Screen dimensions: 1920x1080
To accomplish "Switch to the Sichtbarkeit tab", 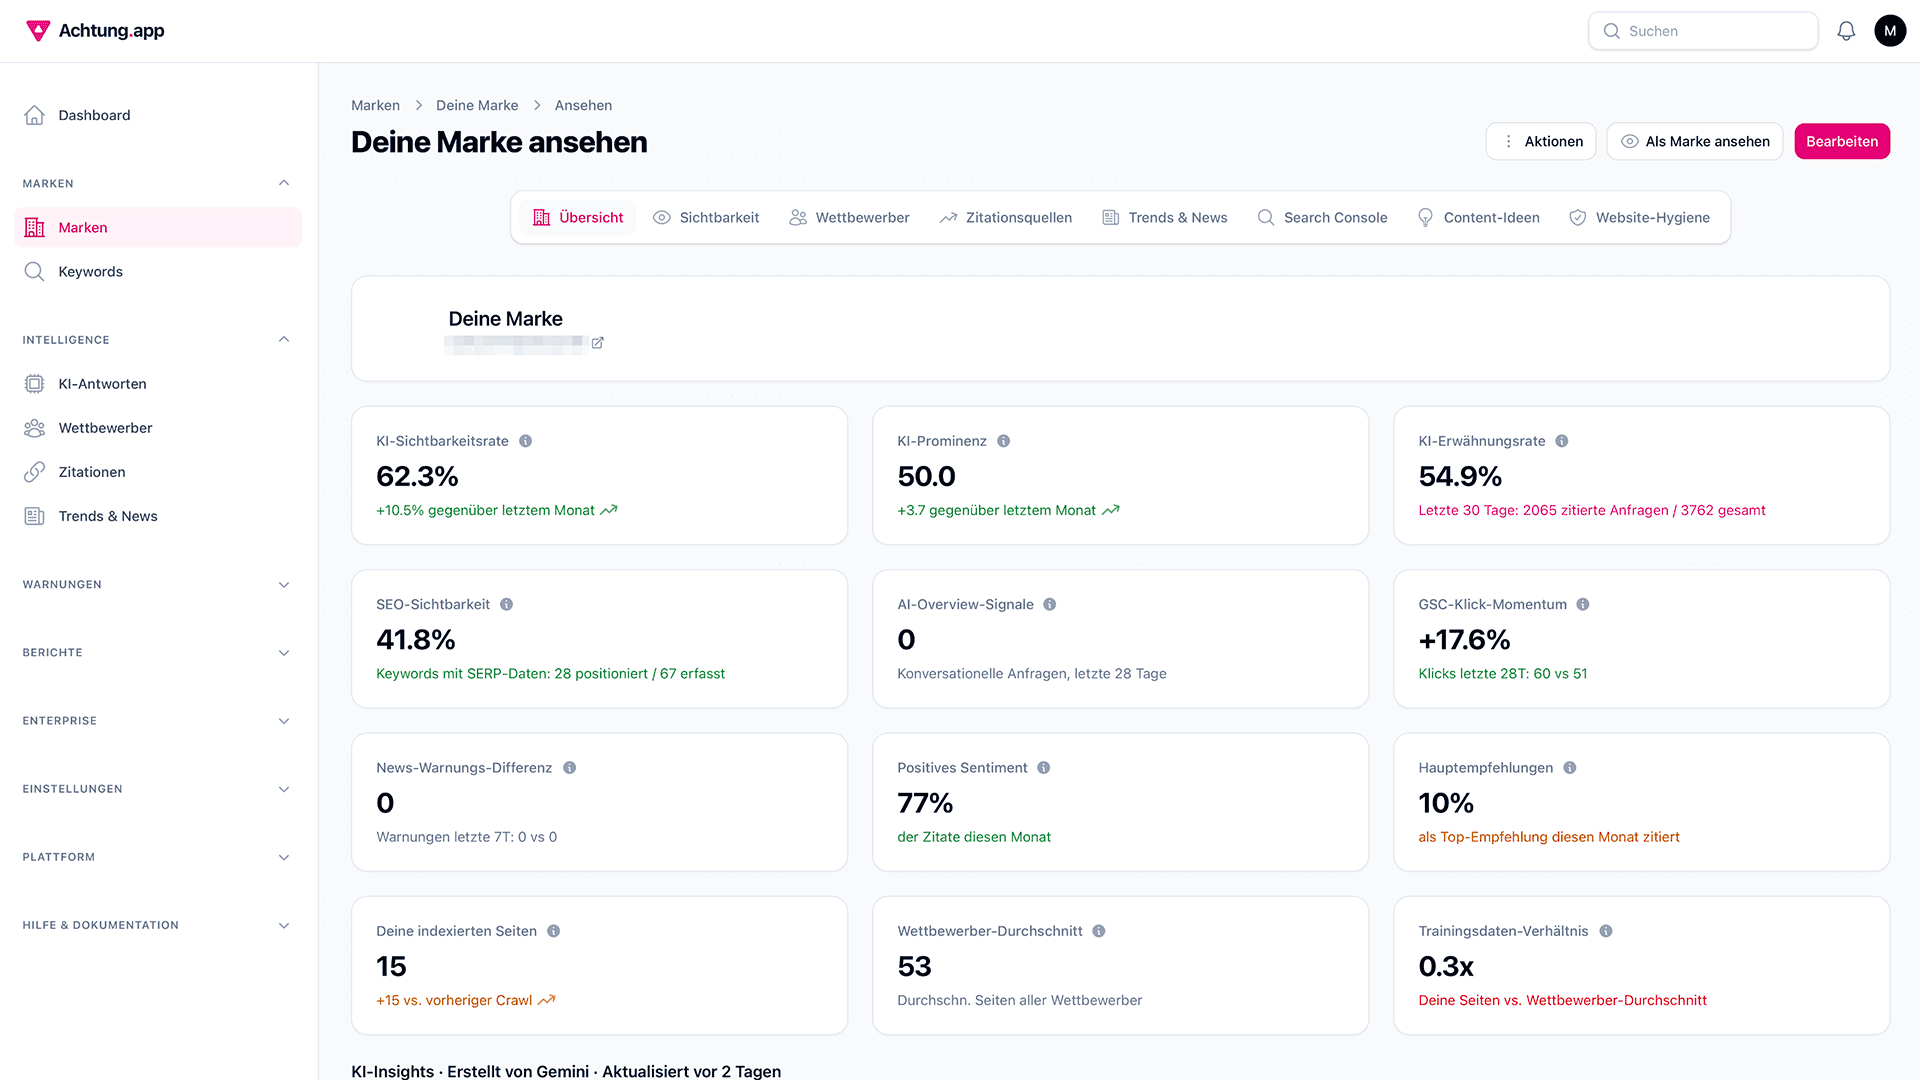I will (x=706, y=217).
